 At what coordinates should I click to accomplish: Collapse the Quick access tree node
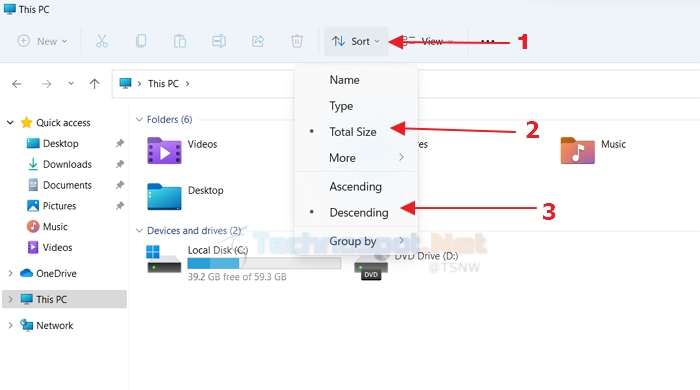pos(10,122)
